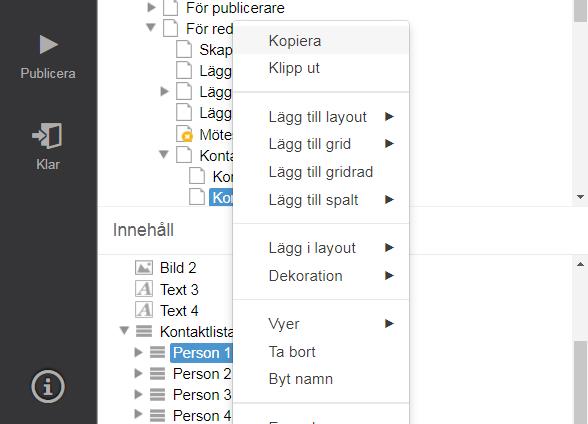Image resolution: width=588 pixels, height=424 pixels.
Task: Open the Vyer submenu
Action: click(321, 324)
